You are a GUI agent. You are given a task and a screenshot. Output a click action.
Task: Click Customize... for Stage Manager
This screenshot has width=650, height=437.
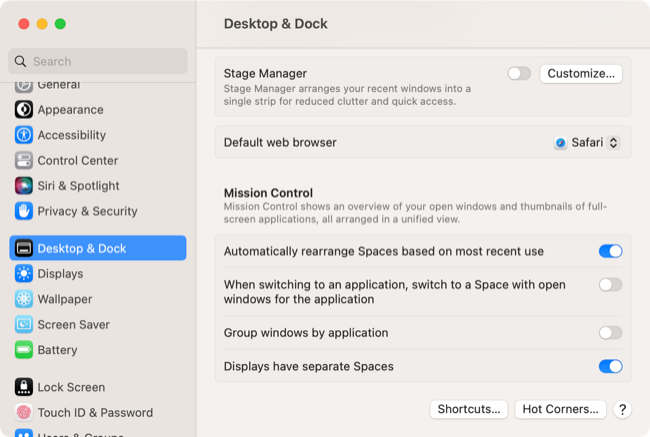[581, 74]
